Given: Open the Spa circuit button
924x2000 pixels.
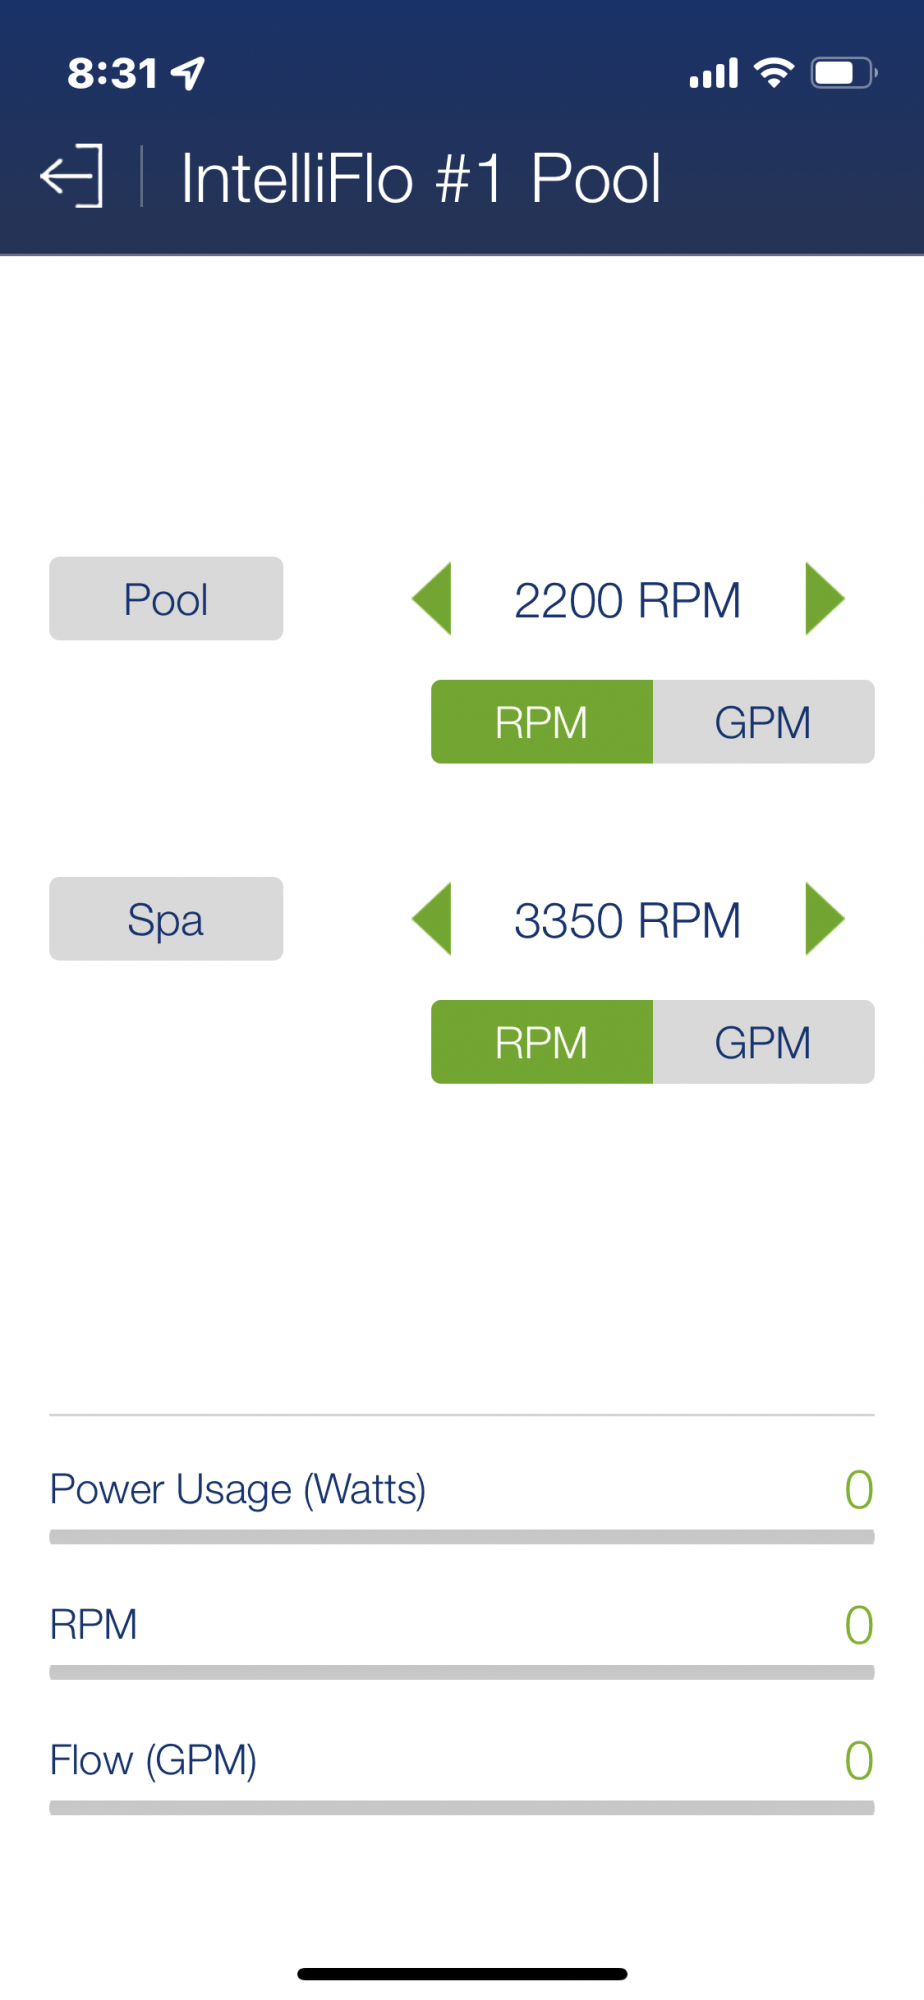Looking at the screenshot, I should click(166, 919).
